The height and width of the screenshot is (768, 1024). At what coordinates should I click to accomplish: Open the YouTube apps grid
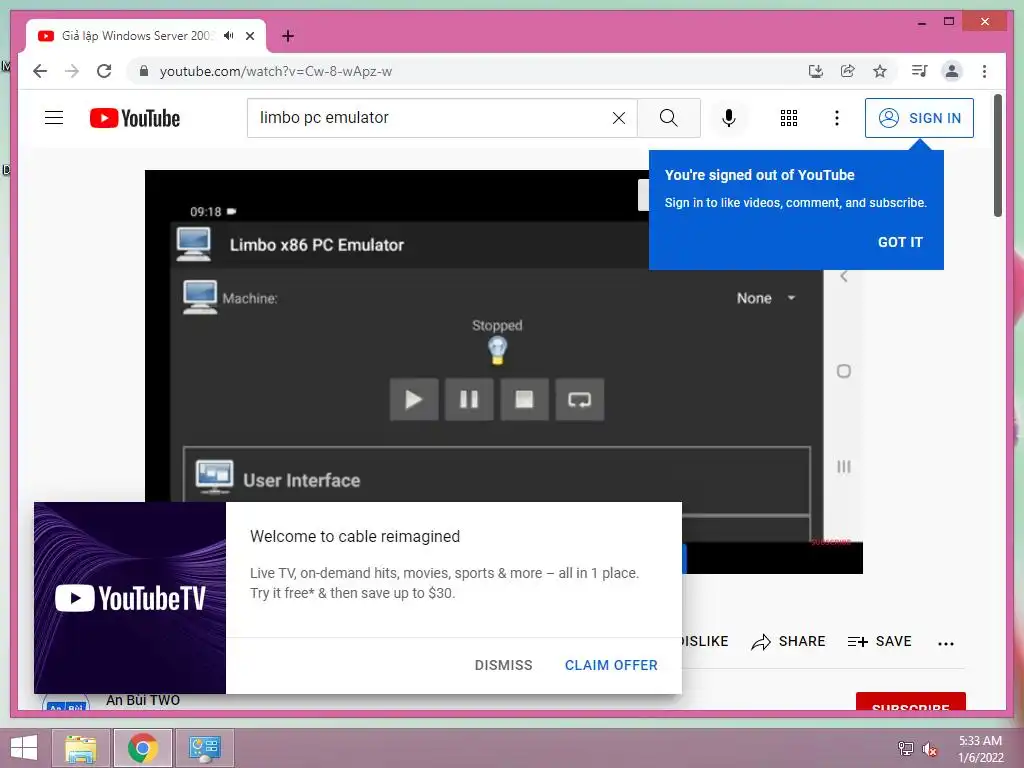point(789,118)
